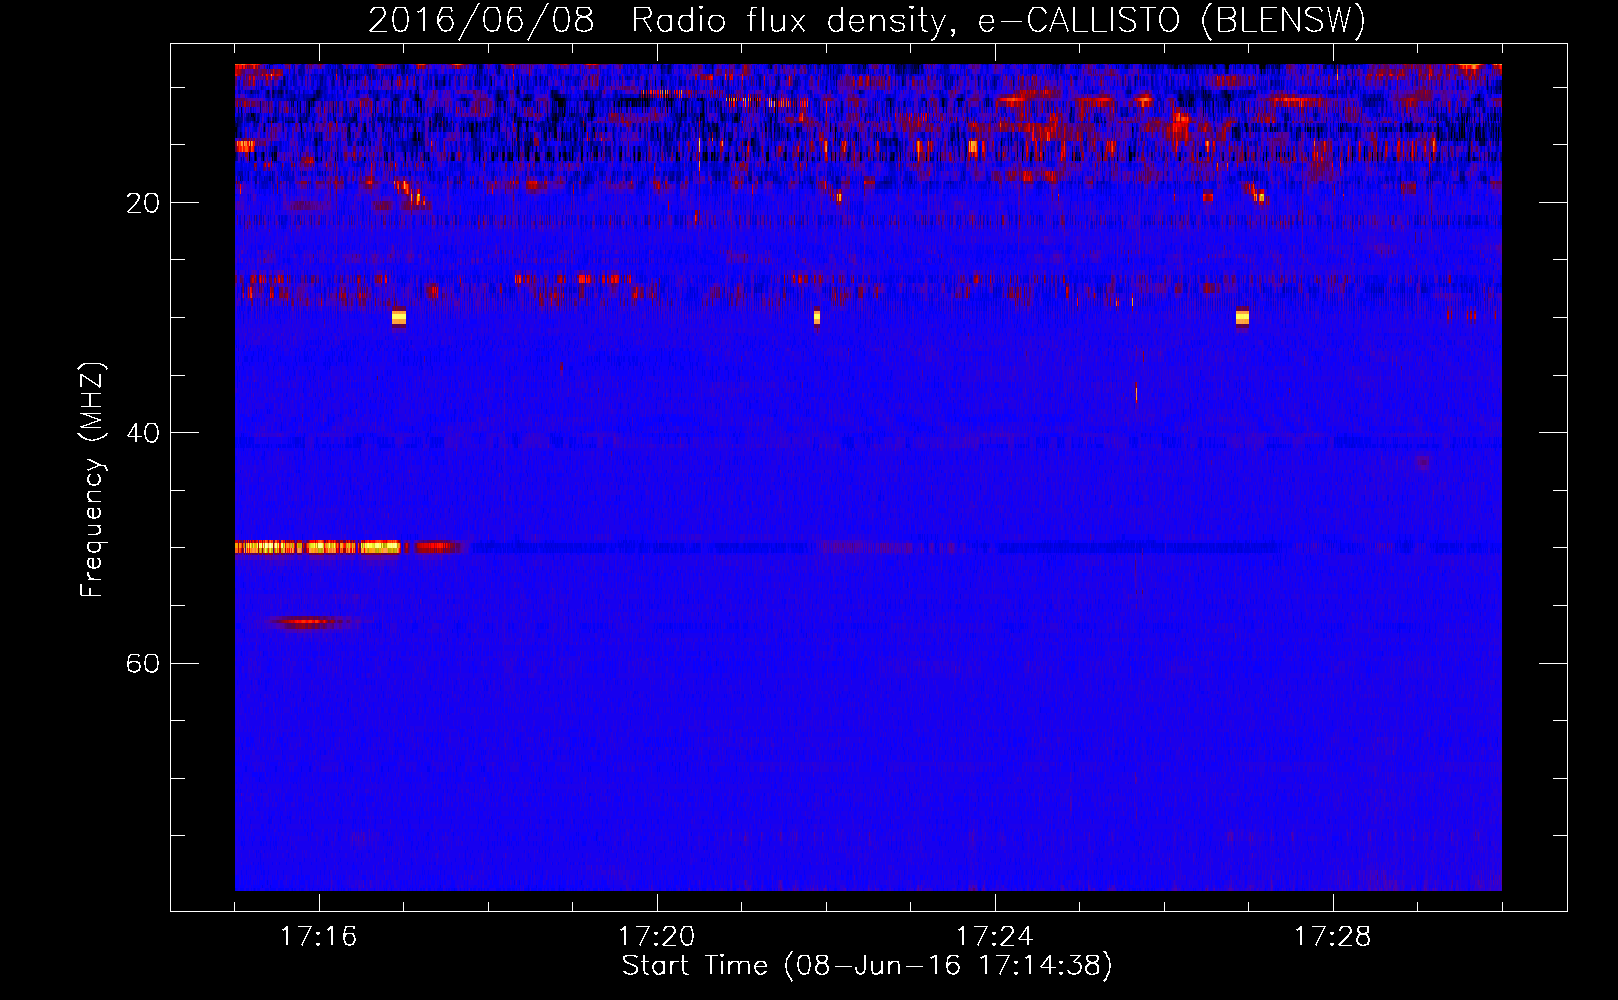Click the 17:28 time tick label
Screen dimensions: 1618x1000
[x=1332, y=936]
